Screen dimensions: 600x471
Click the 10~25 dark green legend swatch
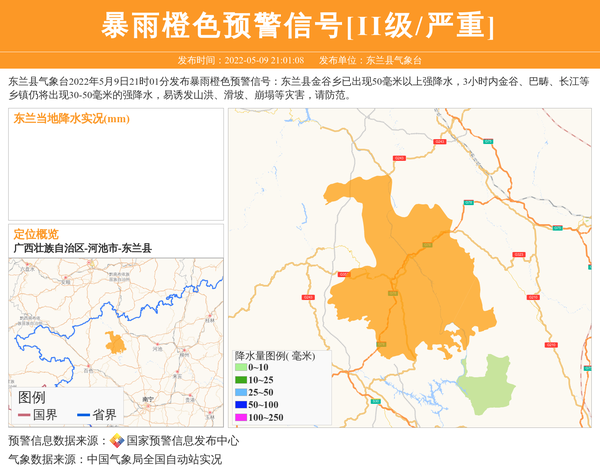pyautogui.click(x=240, y=380)
